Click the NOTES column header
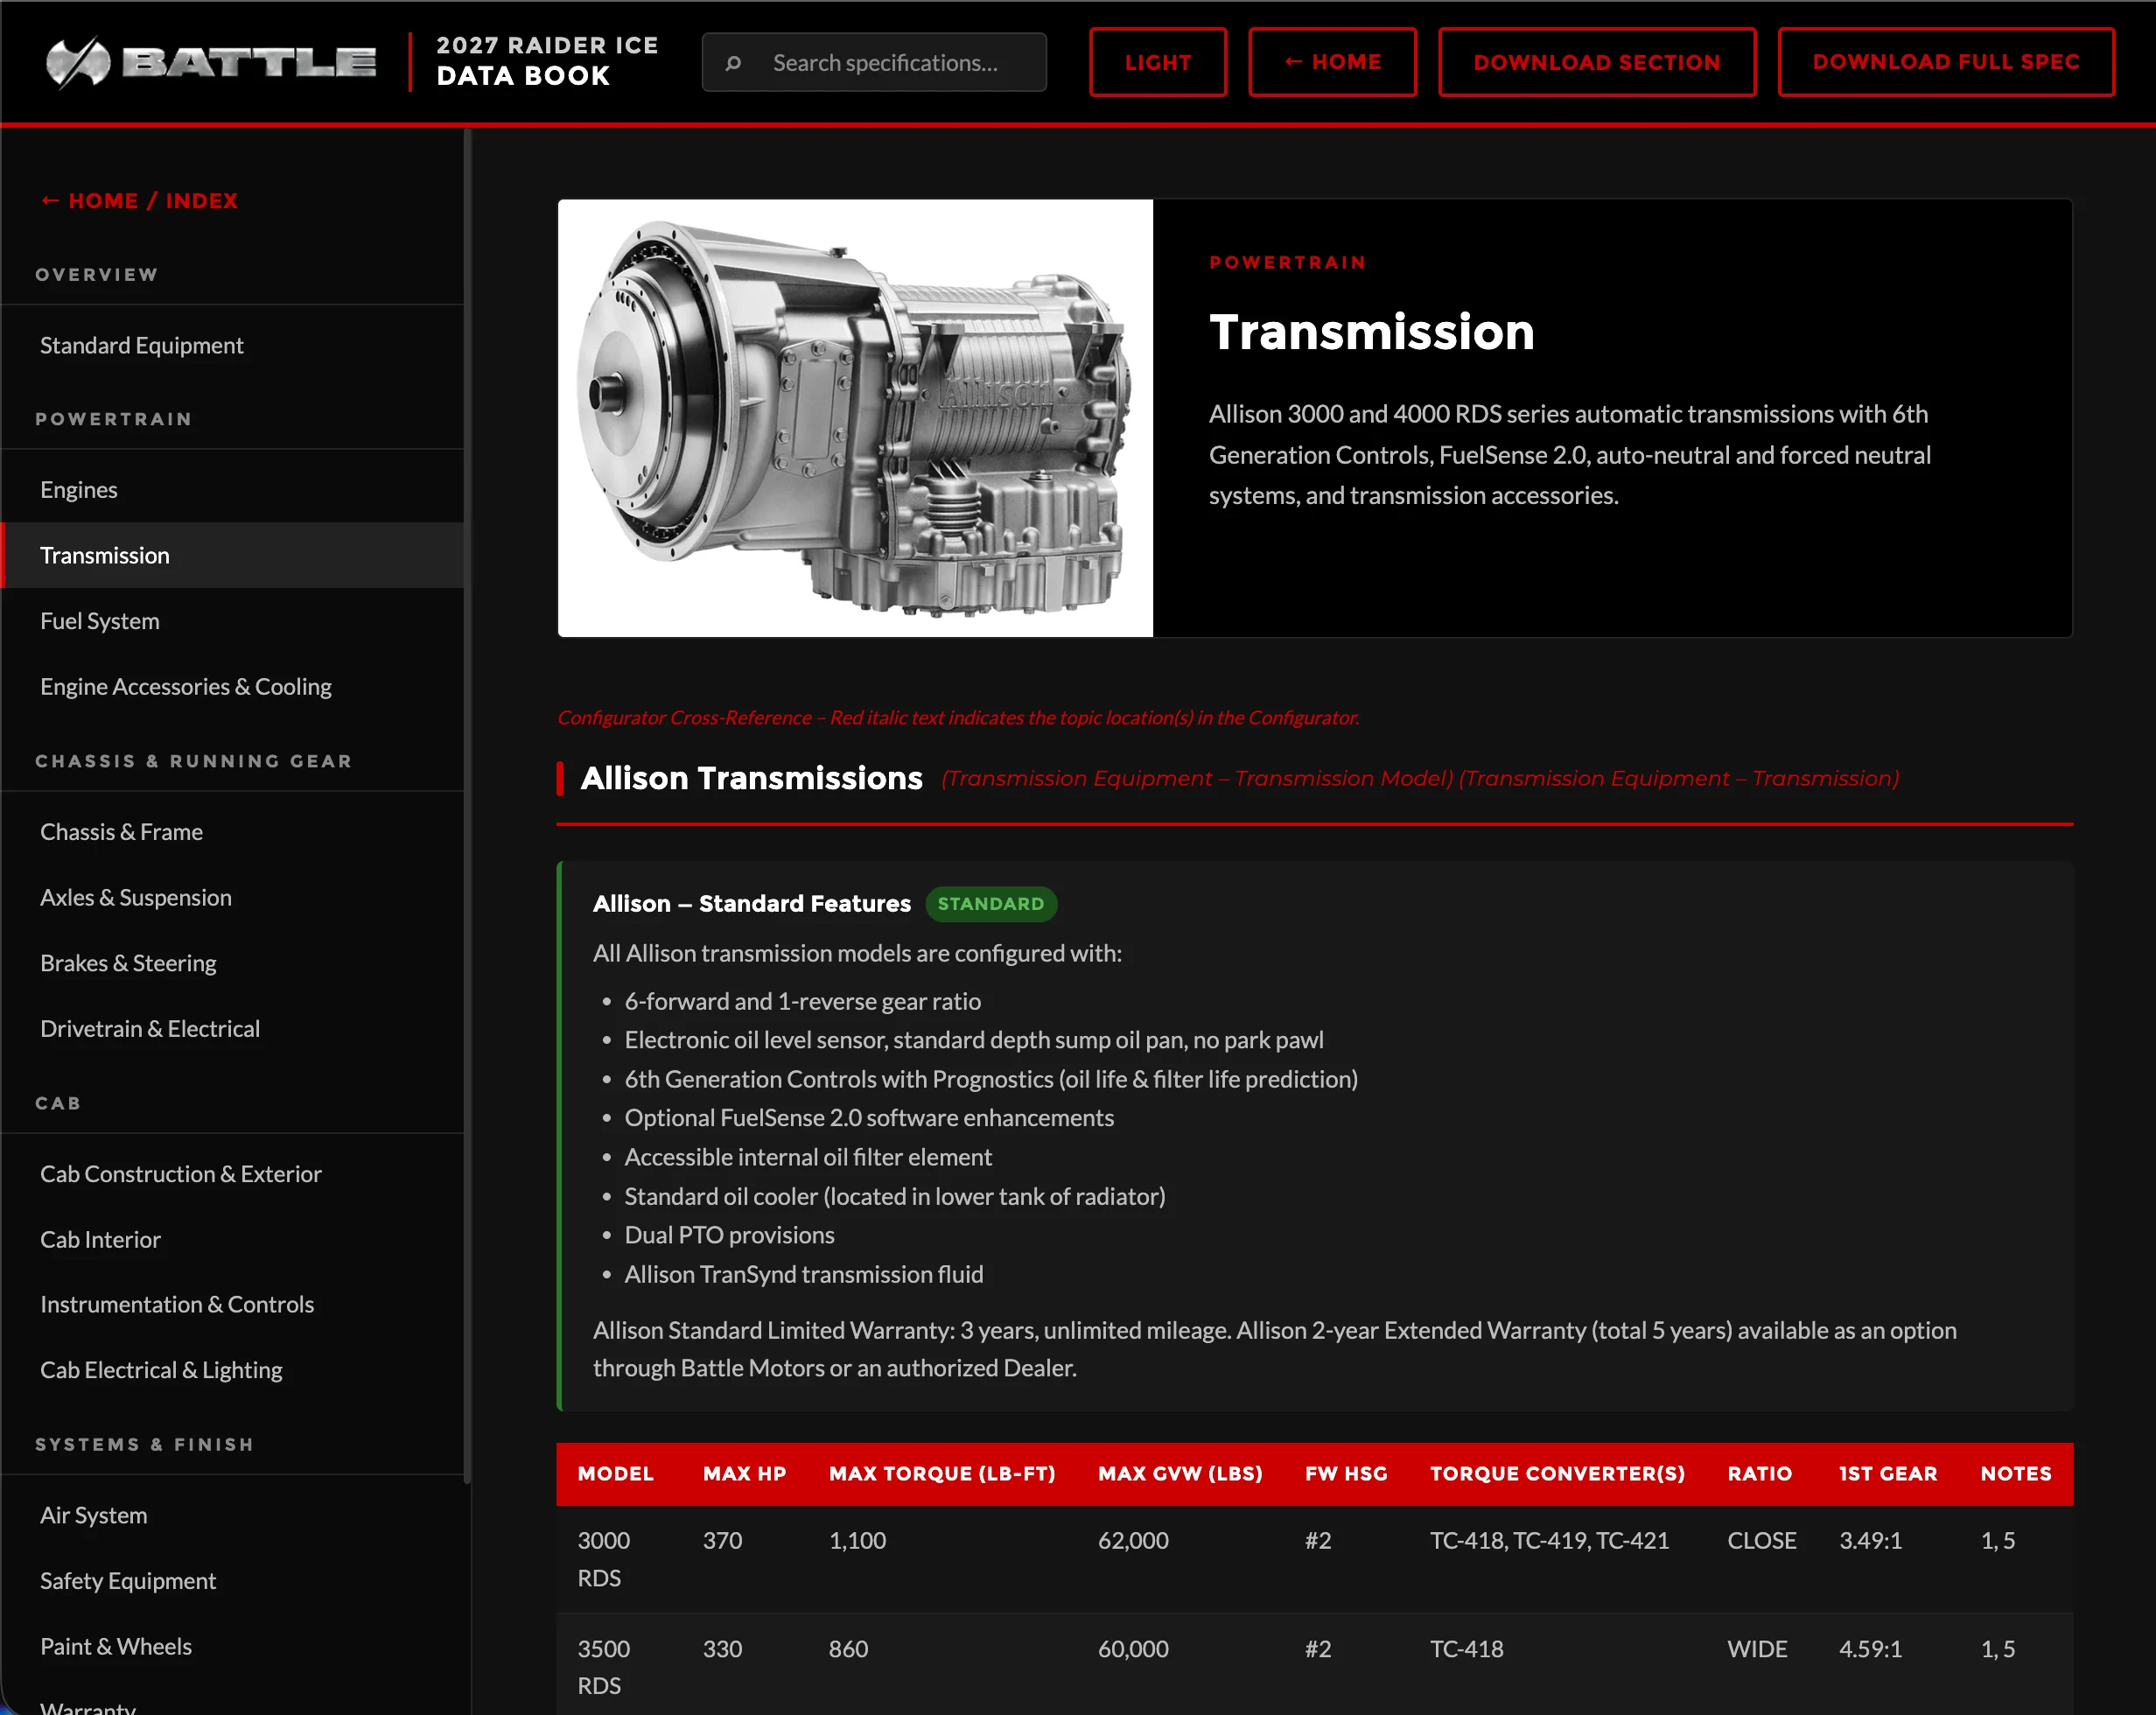This screenshot has height=1715, width=2156. [x=2016, y=1474]
